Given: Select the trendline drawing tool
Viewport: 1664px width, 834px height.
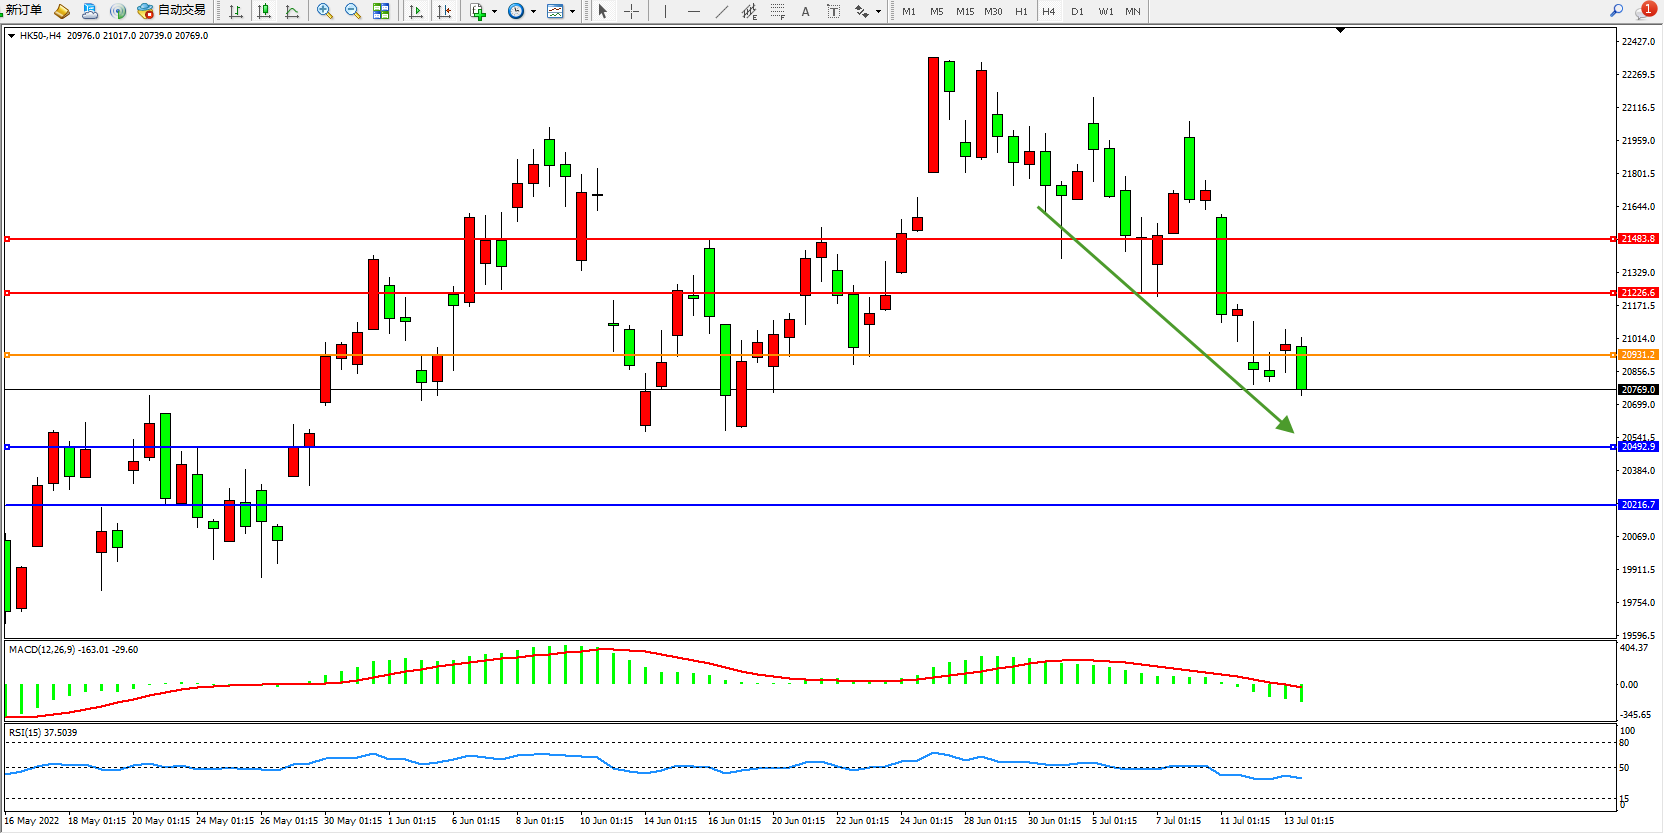Looking at the screenshot, I should point(722,11).
